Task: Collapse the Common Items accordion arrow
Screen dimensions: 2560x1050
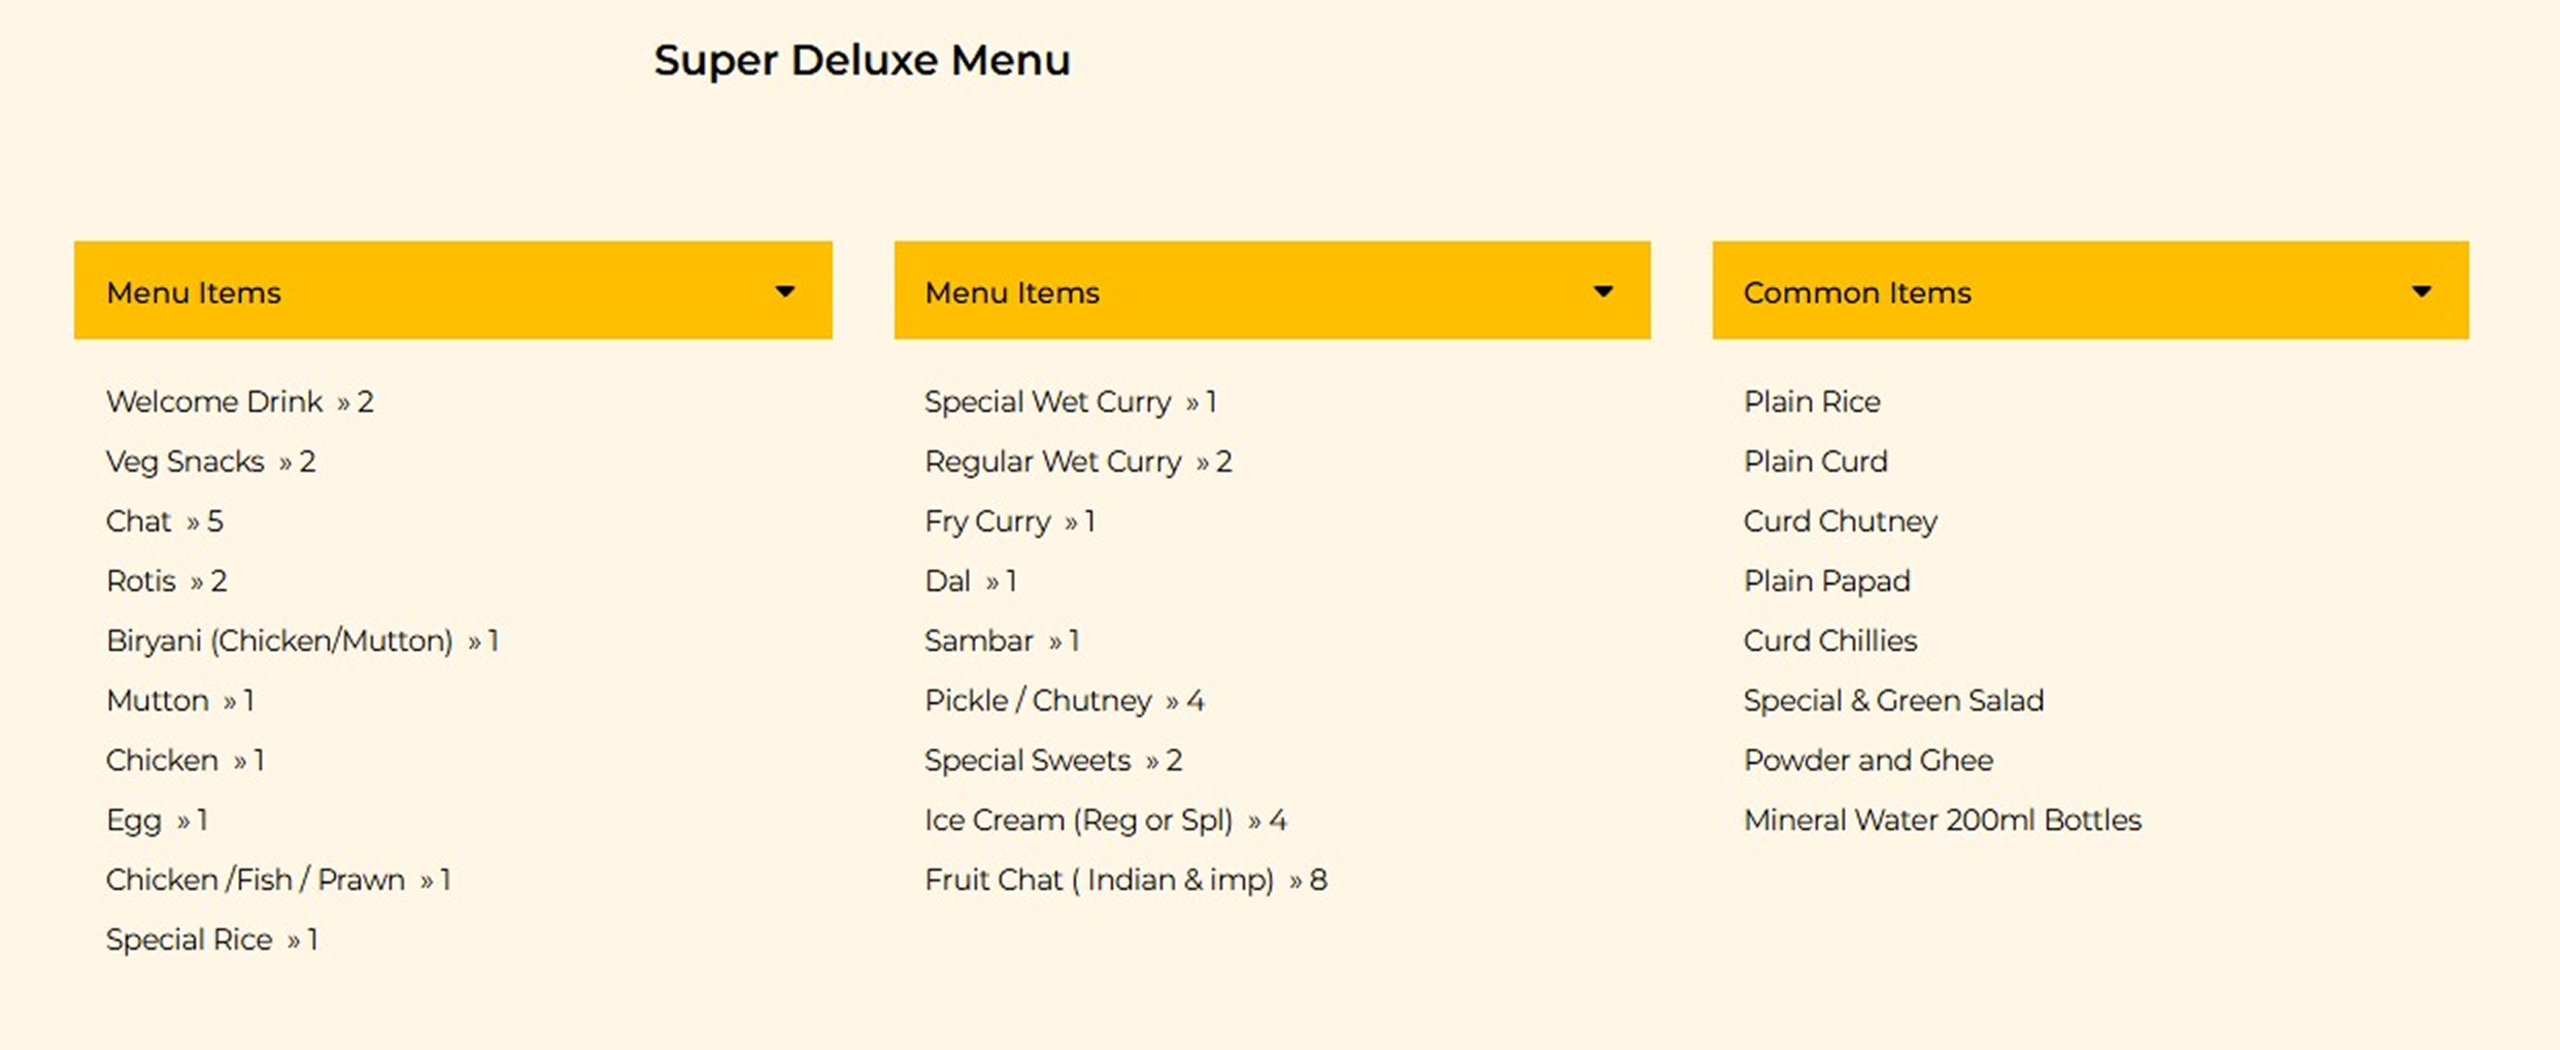Action: (x=2421, y=292)
